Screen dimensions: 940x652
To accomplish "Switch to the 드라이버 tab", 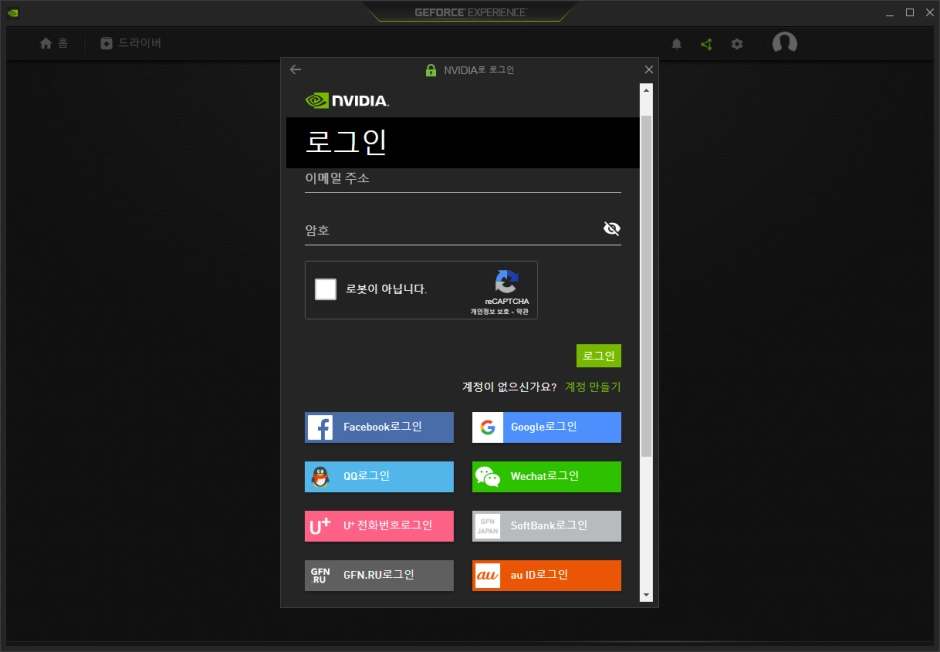I will click(x=131, y=44).
